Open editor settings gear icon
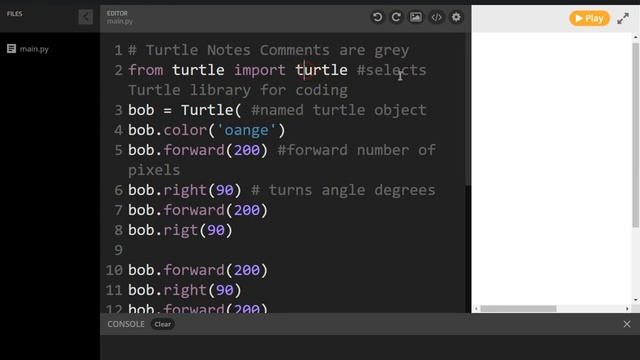 [456, 17]
